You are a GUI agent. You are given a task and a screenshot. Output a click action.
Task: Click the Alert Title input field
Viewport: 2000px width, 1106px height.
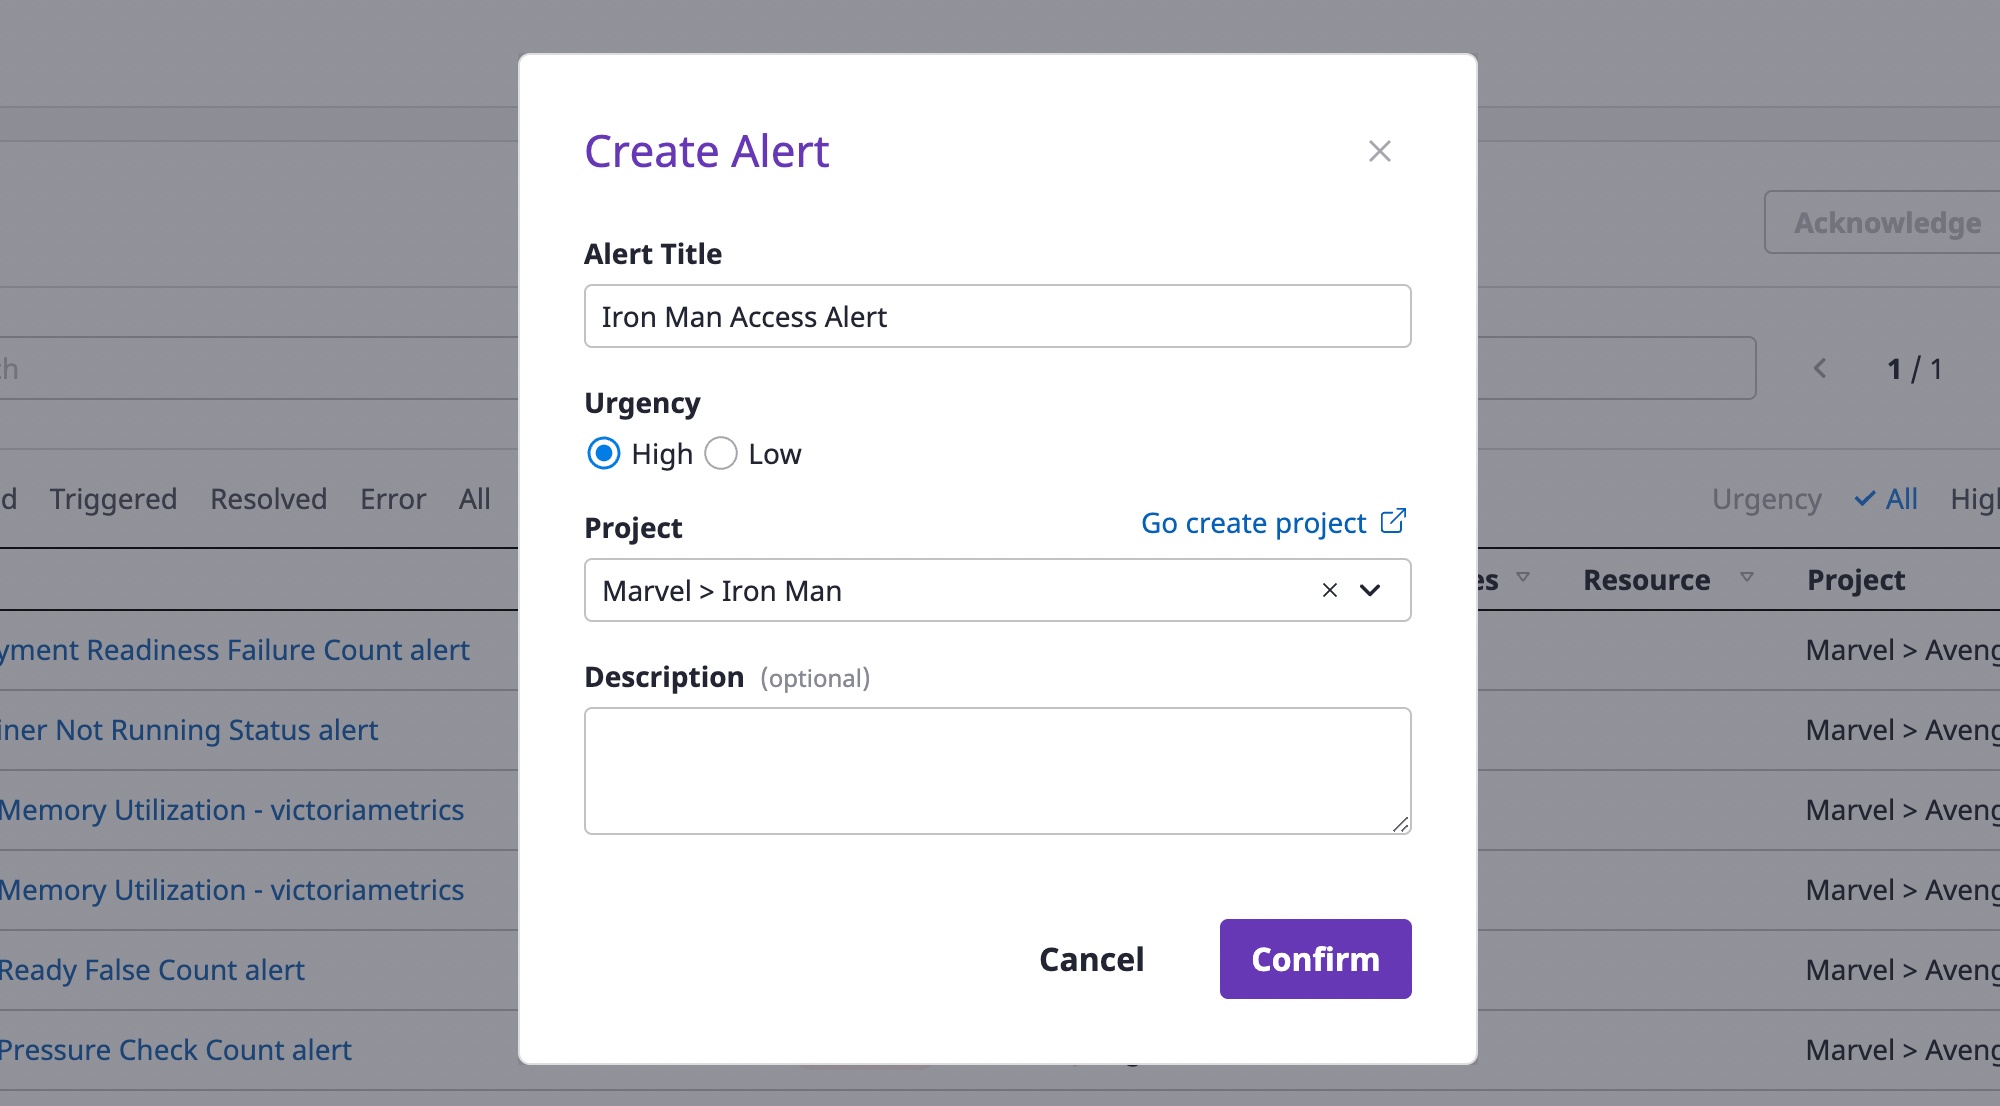[997, 316]
